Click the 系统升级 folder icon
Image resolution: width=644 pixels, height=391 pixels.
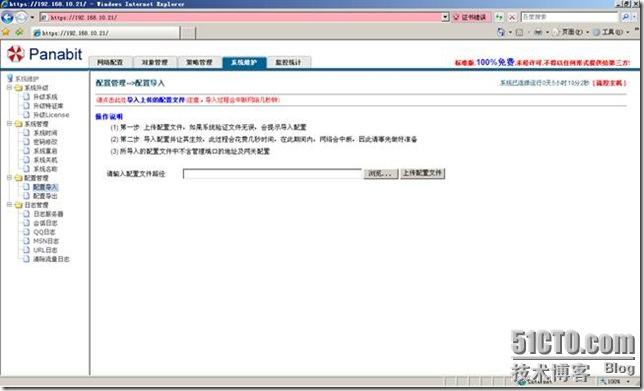tap(18, 88)
